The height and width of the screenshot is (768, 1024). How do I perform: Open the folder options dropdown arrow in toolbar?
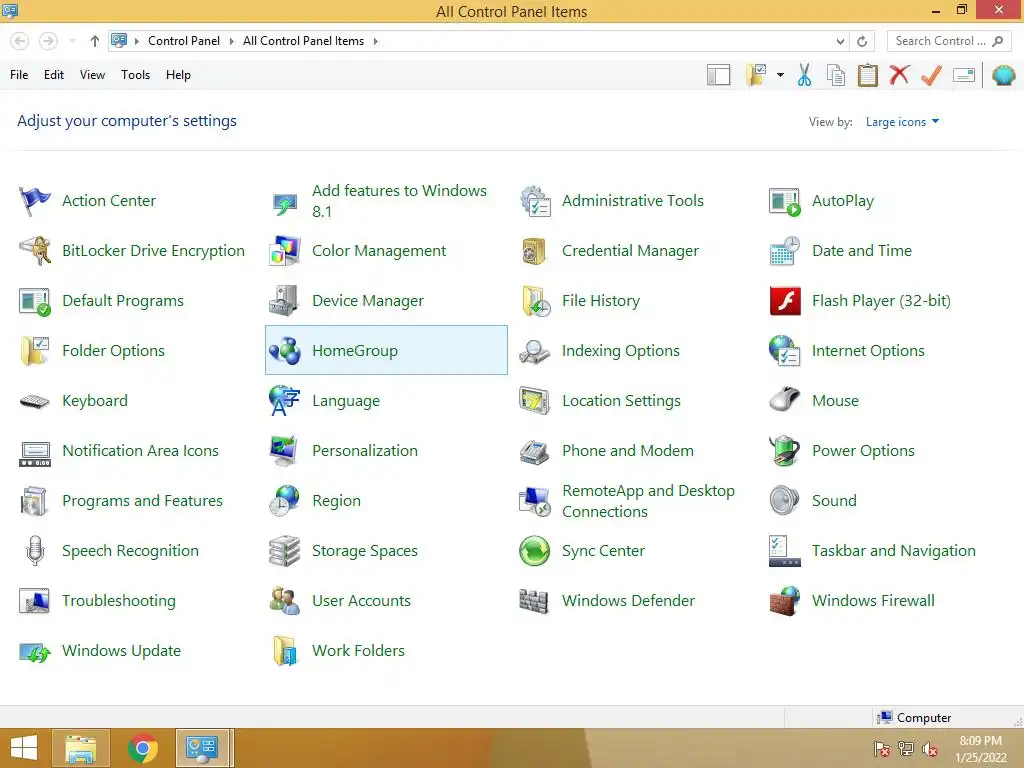coord(780,75)
